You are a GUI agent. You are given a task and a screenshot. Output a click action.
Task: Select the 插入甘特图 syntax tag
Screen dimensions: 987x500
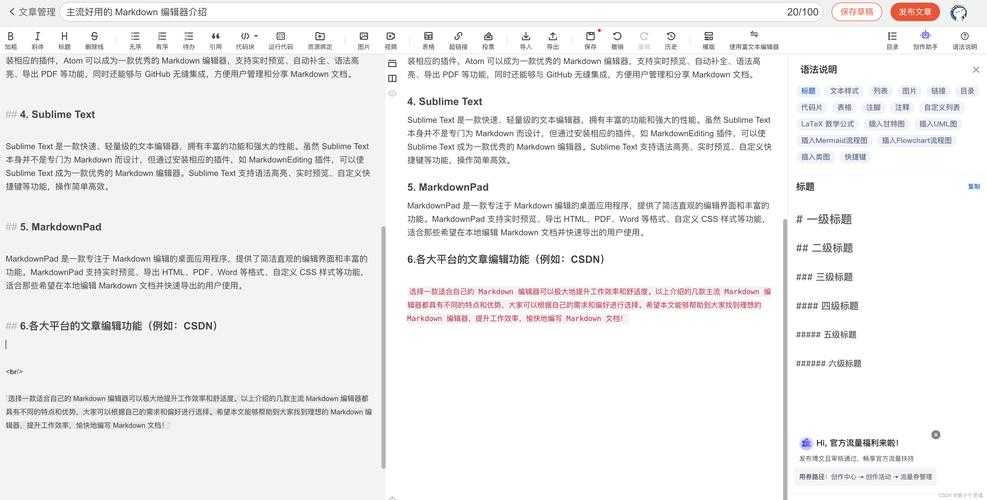click(x=887, y=124)
